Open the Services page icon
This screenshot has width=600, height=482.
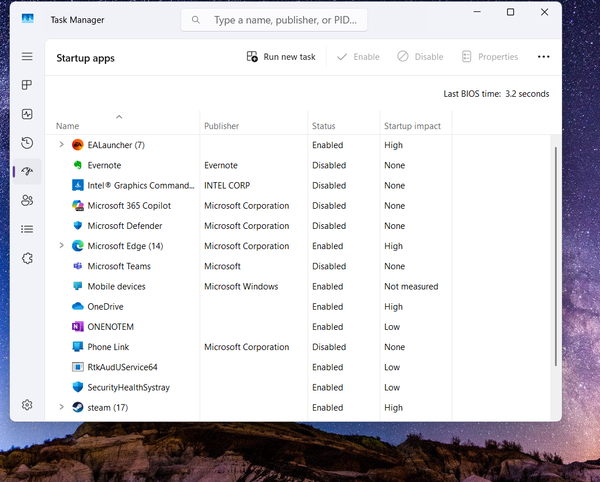click(27, 258)
